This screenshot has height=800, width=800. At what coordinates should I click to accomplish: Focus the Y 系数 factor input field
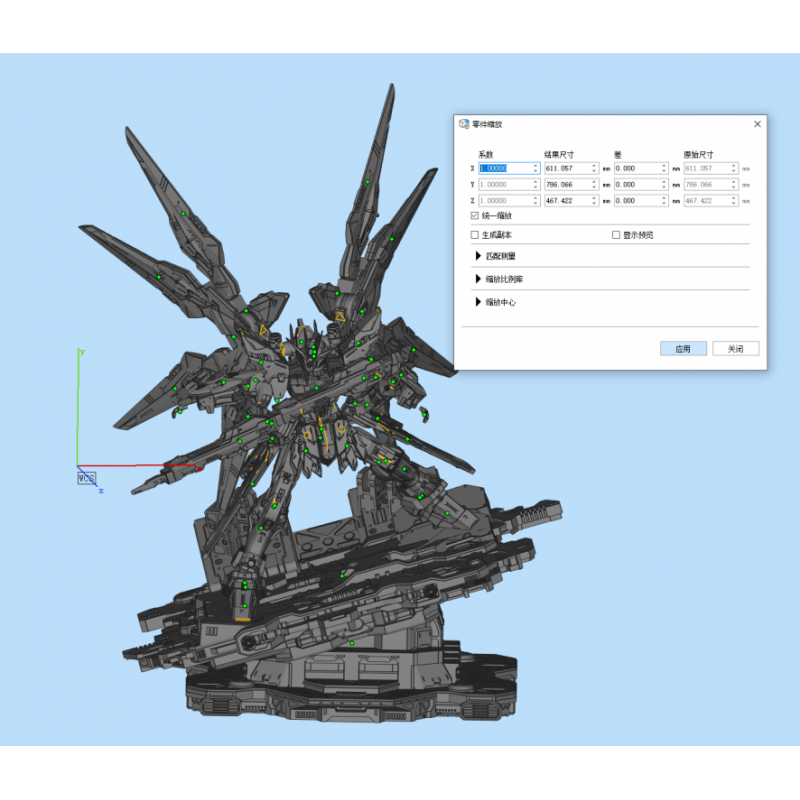coord(509,185)
